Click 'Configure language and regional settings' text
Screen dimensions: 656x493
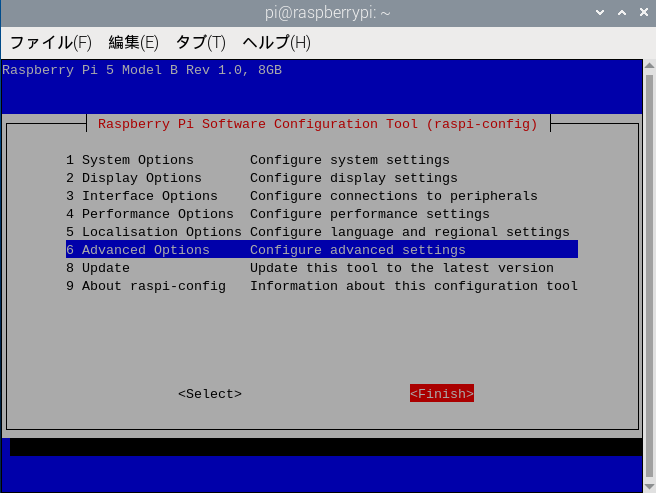[x=410, y=232]
